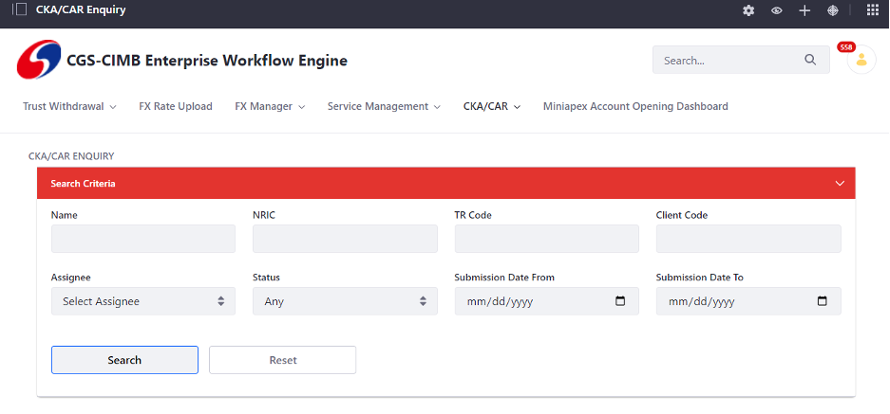Click the Name input field

pyautogui.click(x=143, y=239)
